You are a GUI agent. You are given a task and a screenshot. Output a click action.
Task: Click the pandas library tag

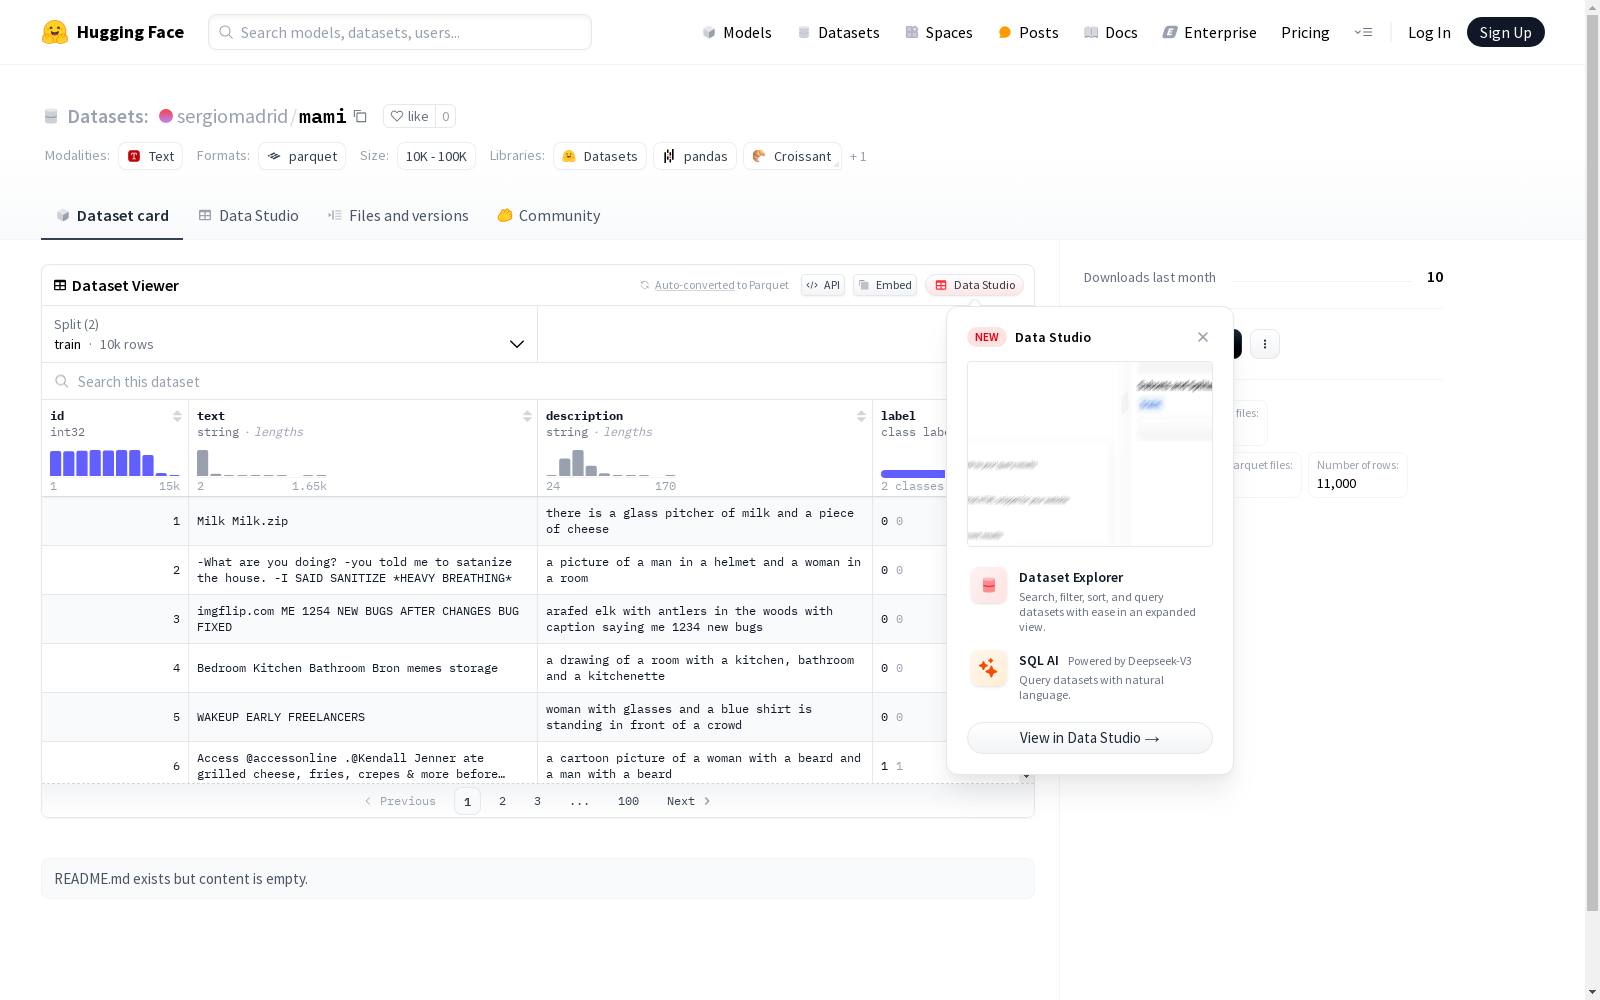tap(695, 156)
